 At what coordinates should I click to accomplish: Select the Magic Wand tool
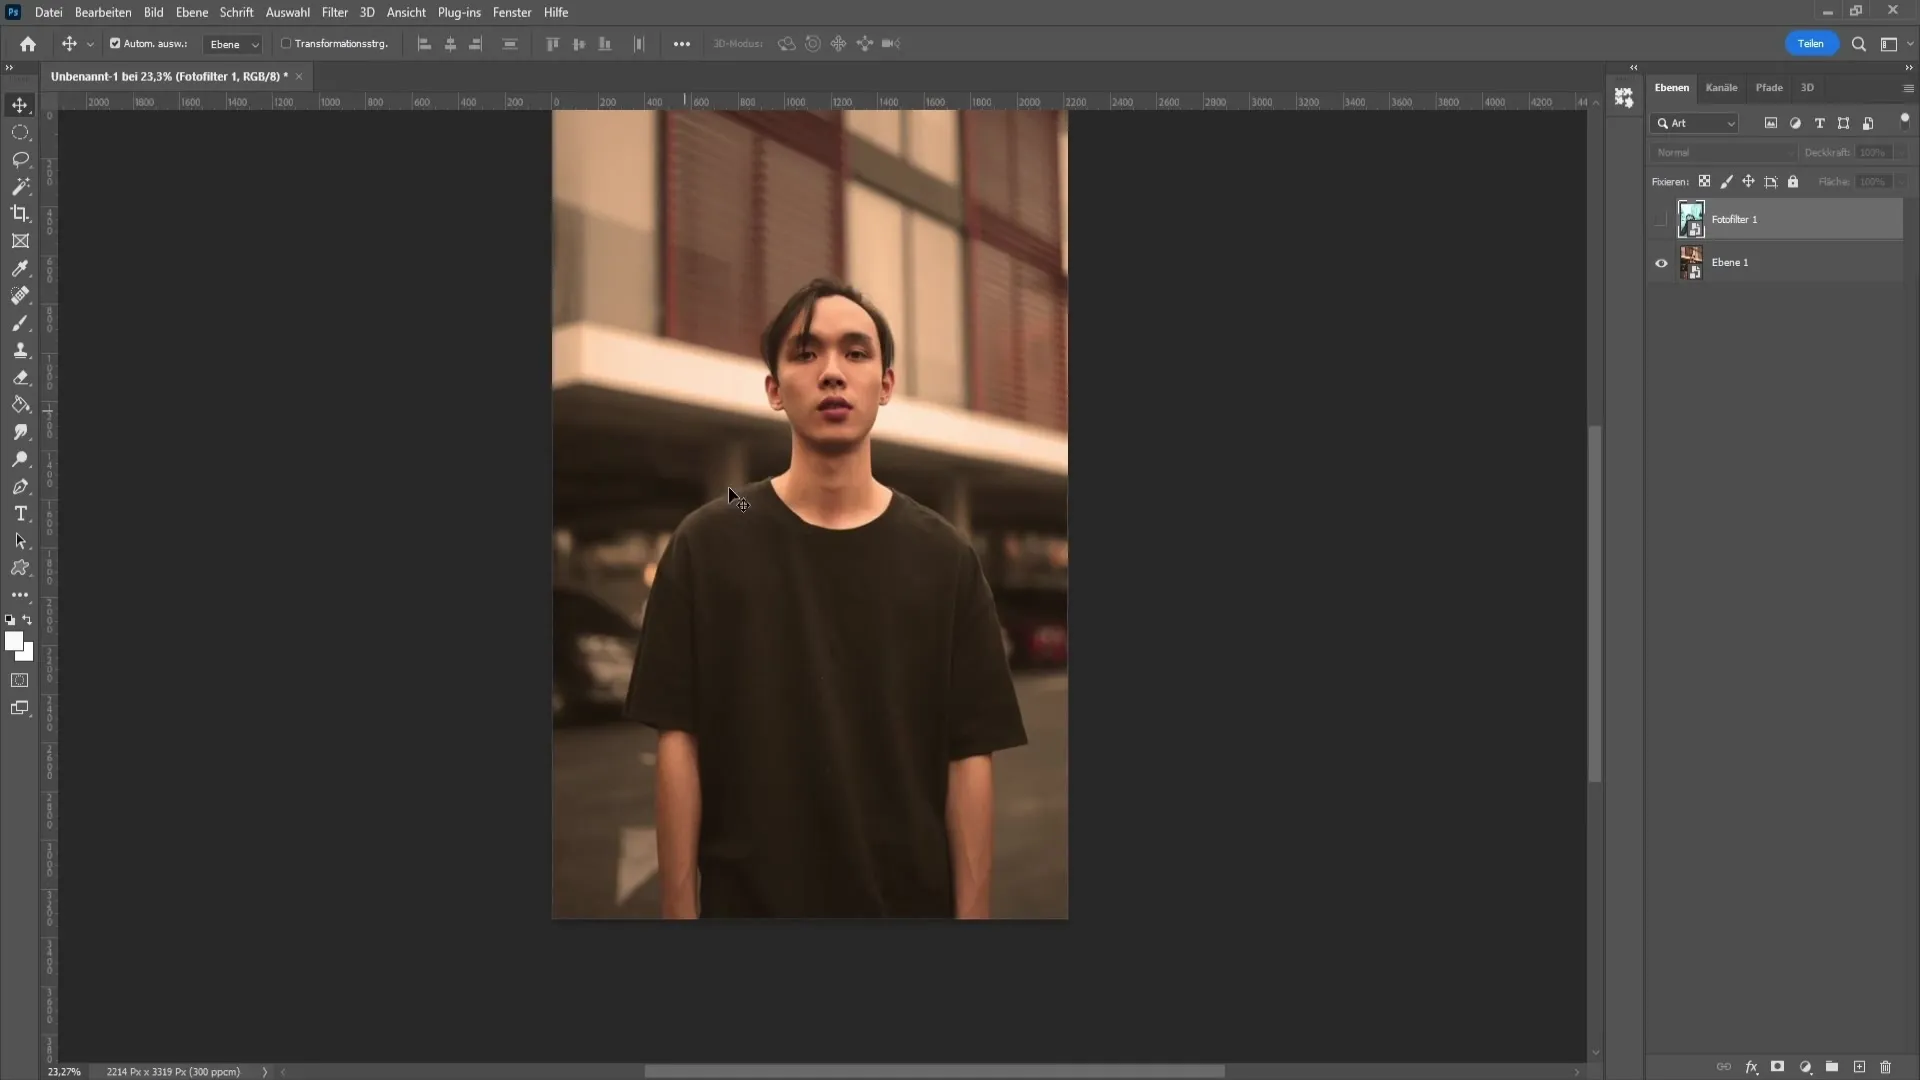(20, 187)
